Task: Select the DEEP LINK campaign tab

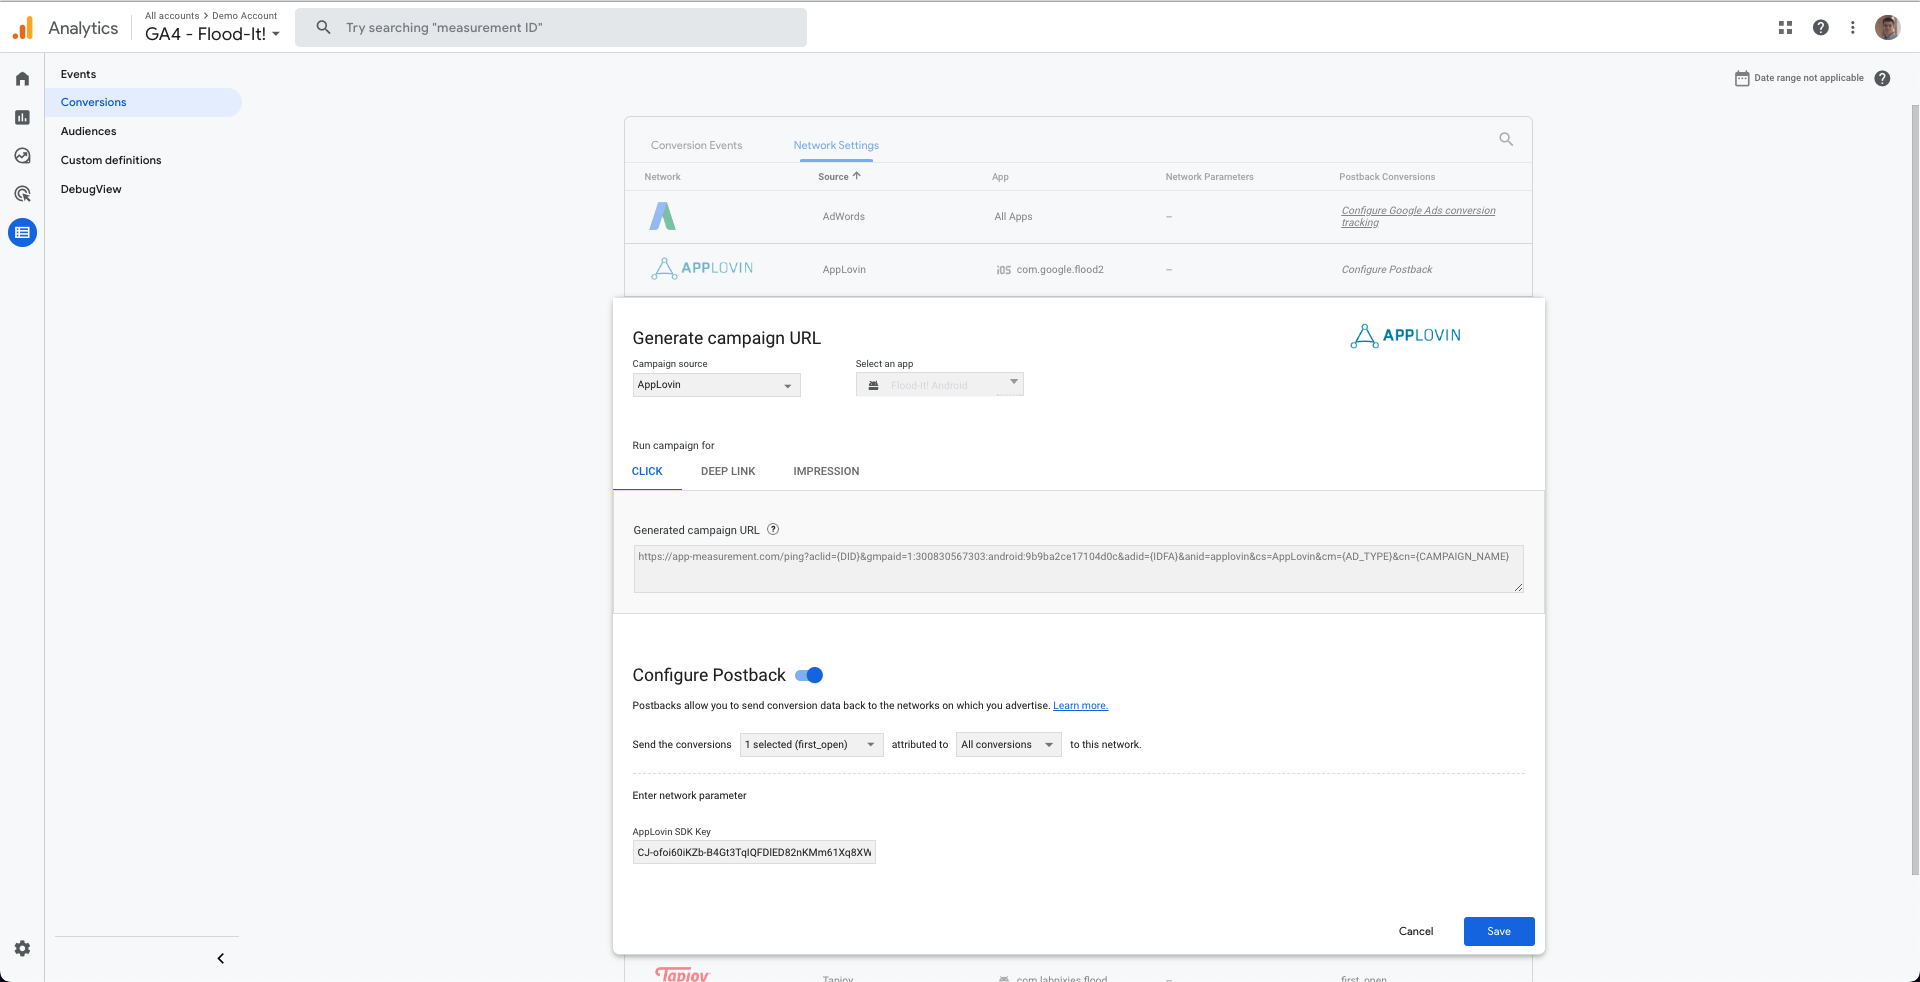Action: point(728,471)
